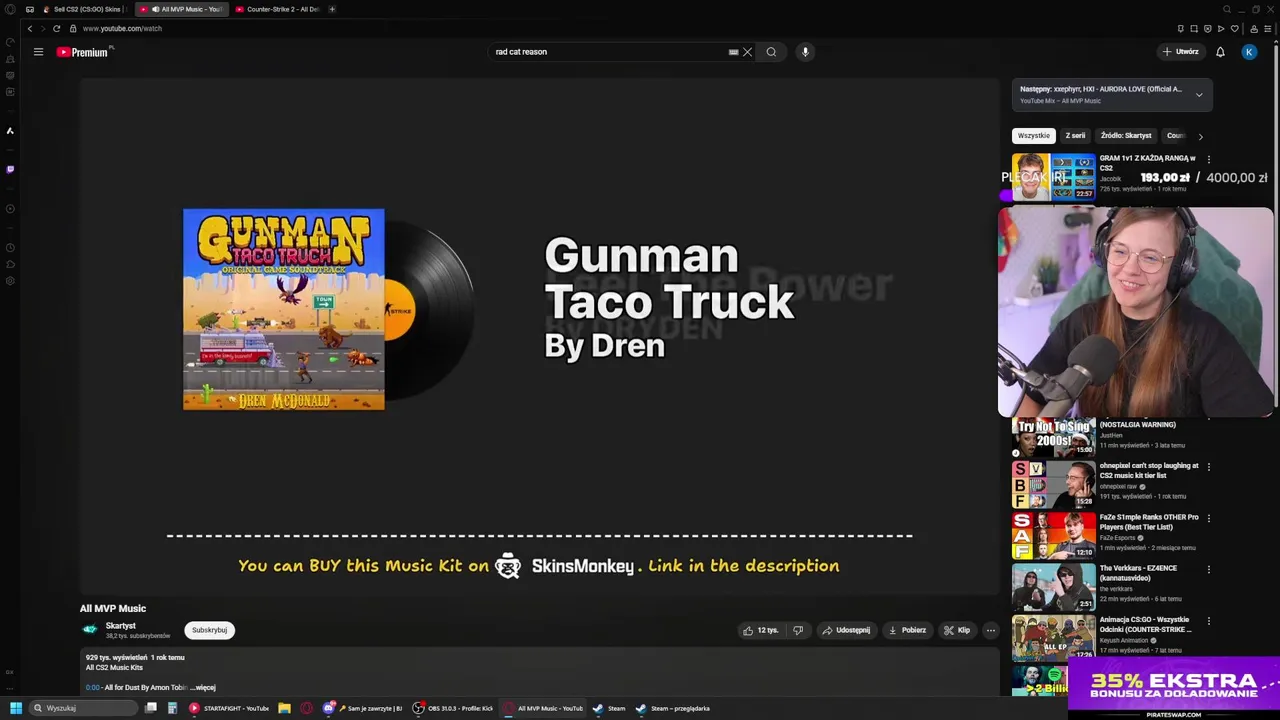Share video via Udostępnij

click(846, 630)
